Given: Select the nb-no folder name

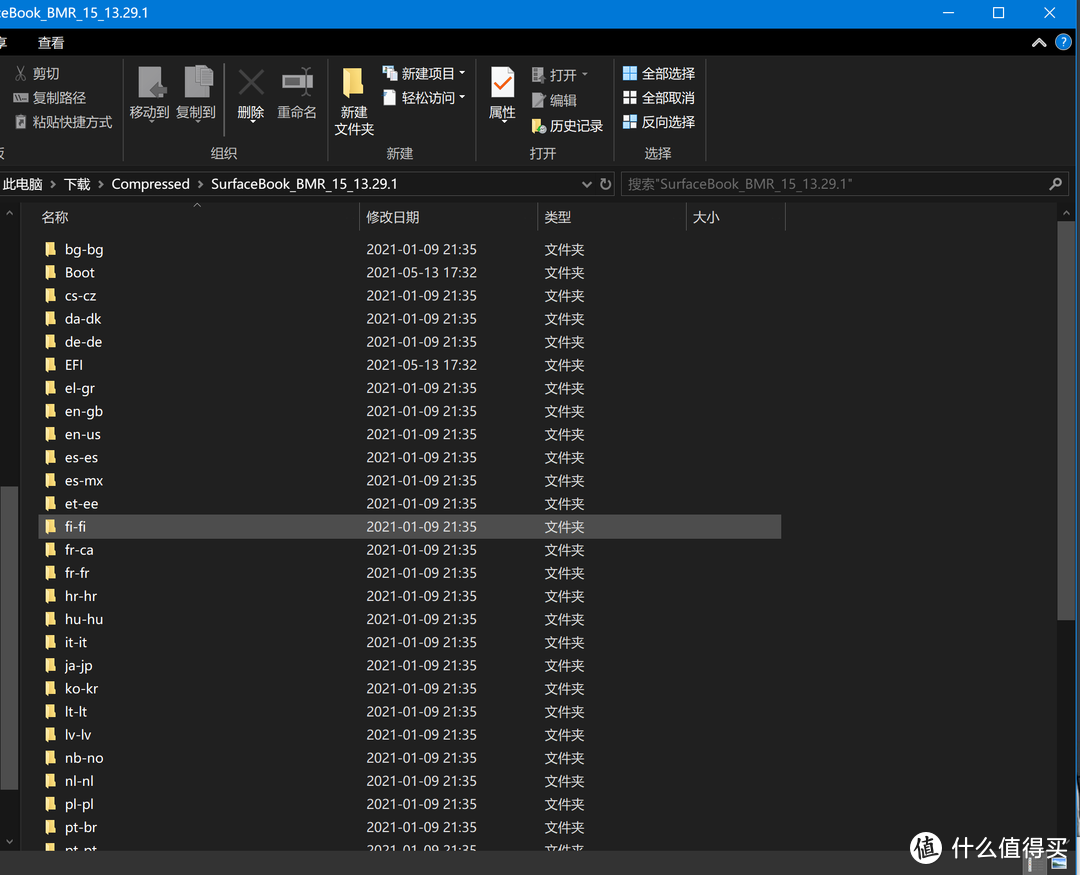Looking at the screenshot, I should tap(84, 758).
